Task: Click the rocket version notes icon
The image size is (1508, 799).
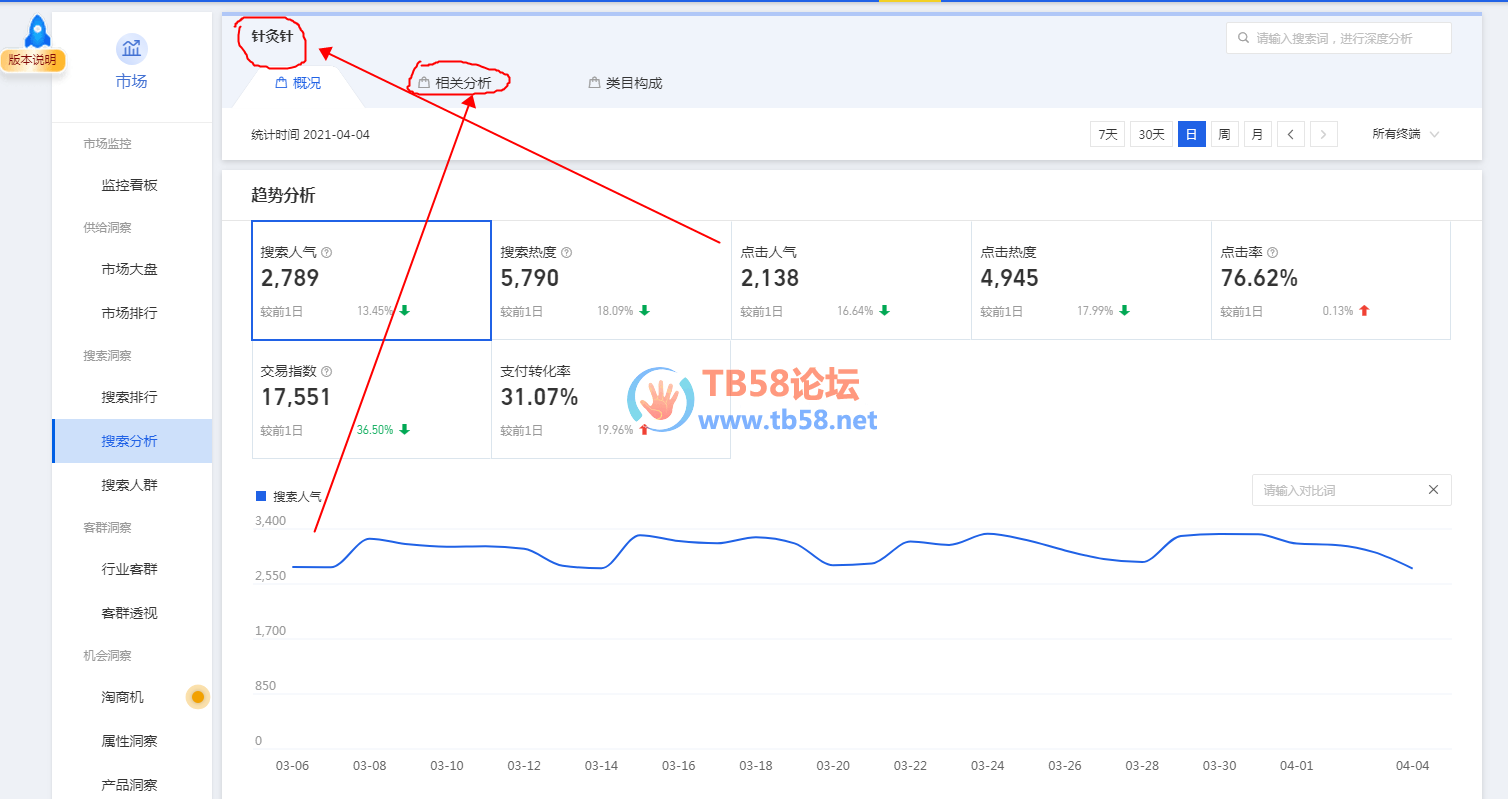Action: [x=37, y=33]
